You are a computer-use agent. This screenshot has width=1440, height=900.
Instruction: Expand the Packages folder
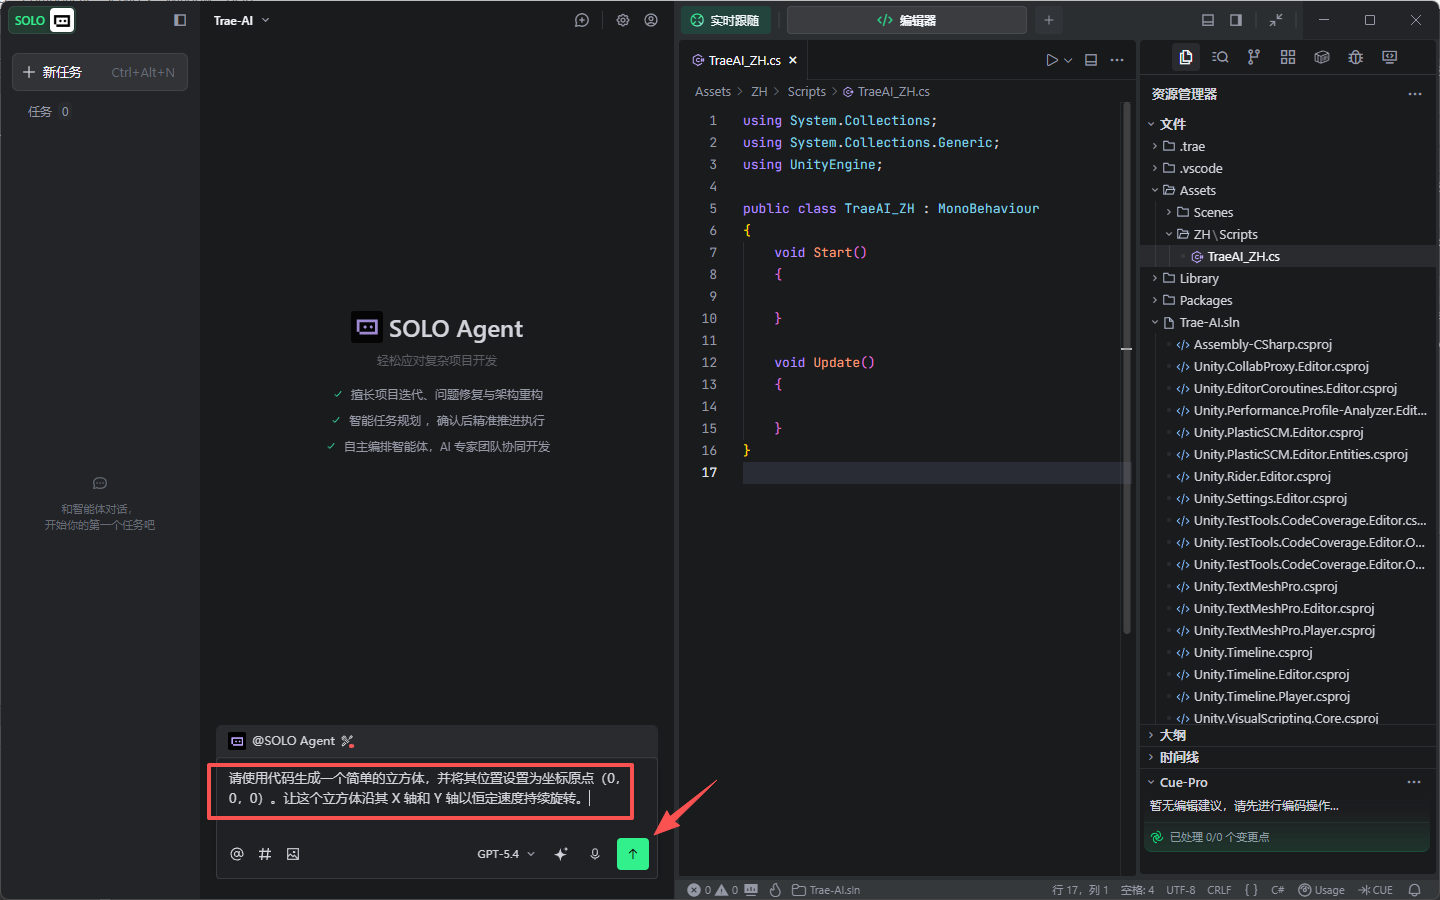[1156, 300]
